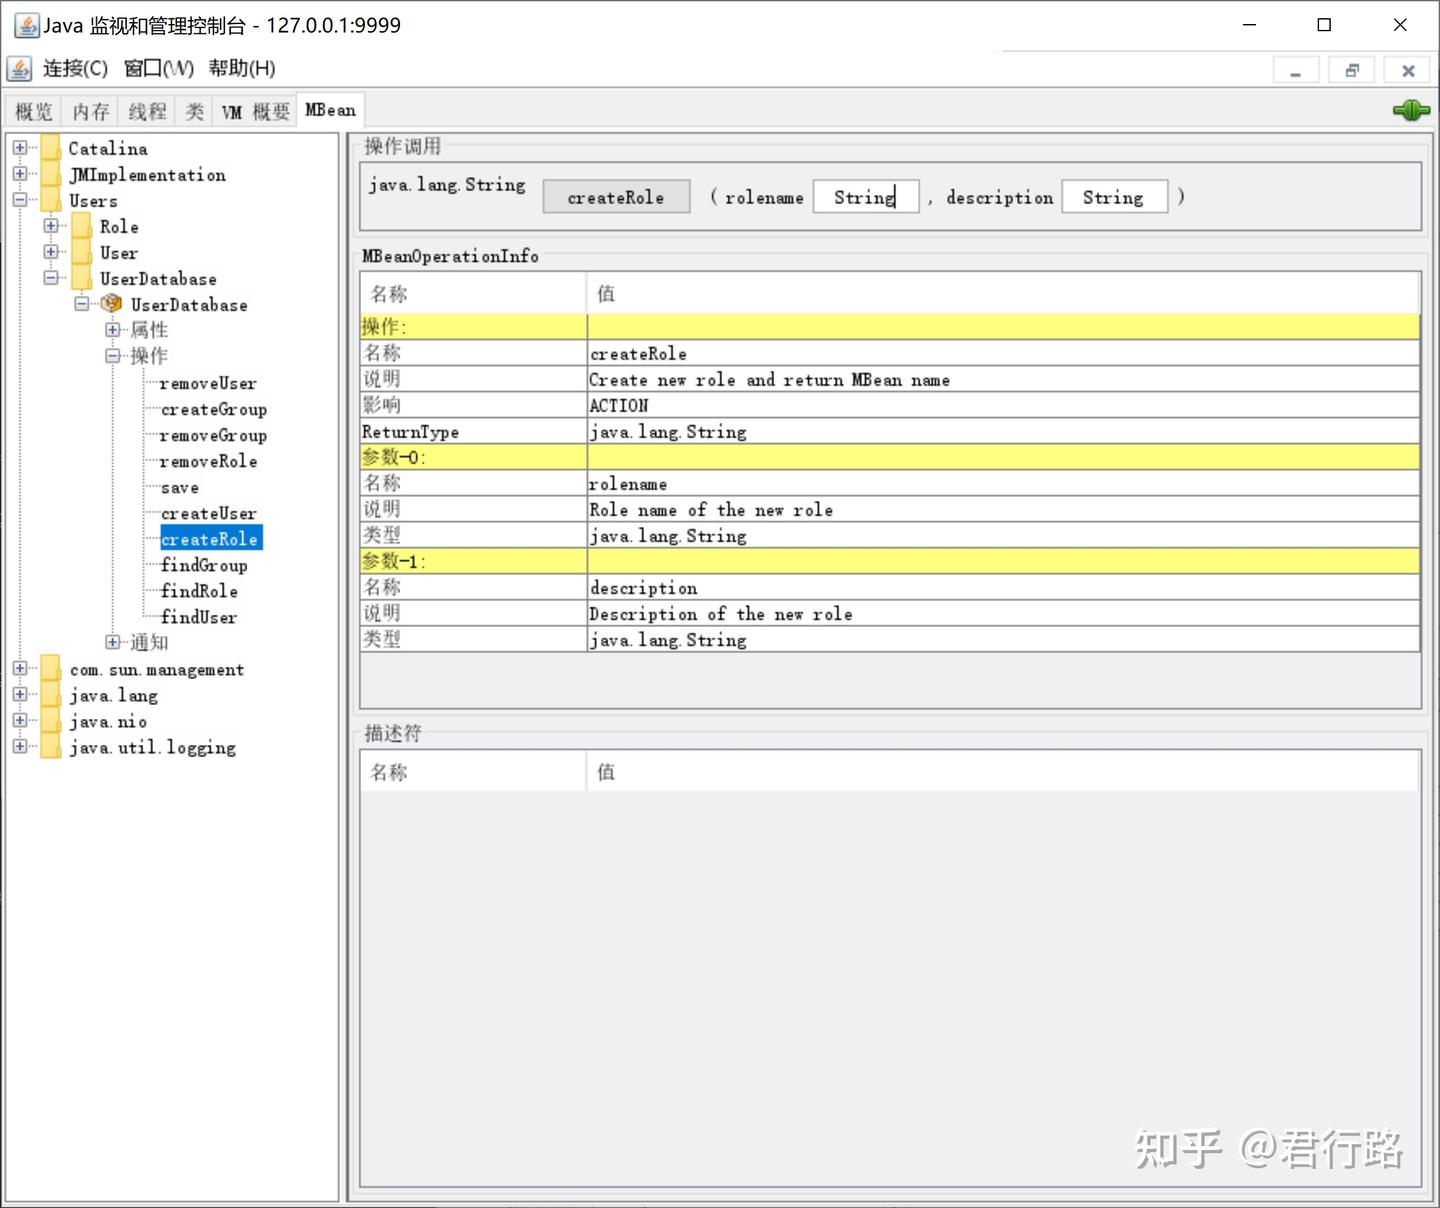Click the UserDatabase bean icon
Image resolution: width=1440 pixels, height=1208 pixels.
point(110,304)
